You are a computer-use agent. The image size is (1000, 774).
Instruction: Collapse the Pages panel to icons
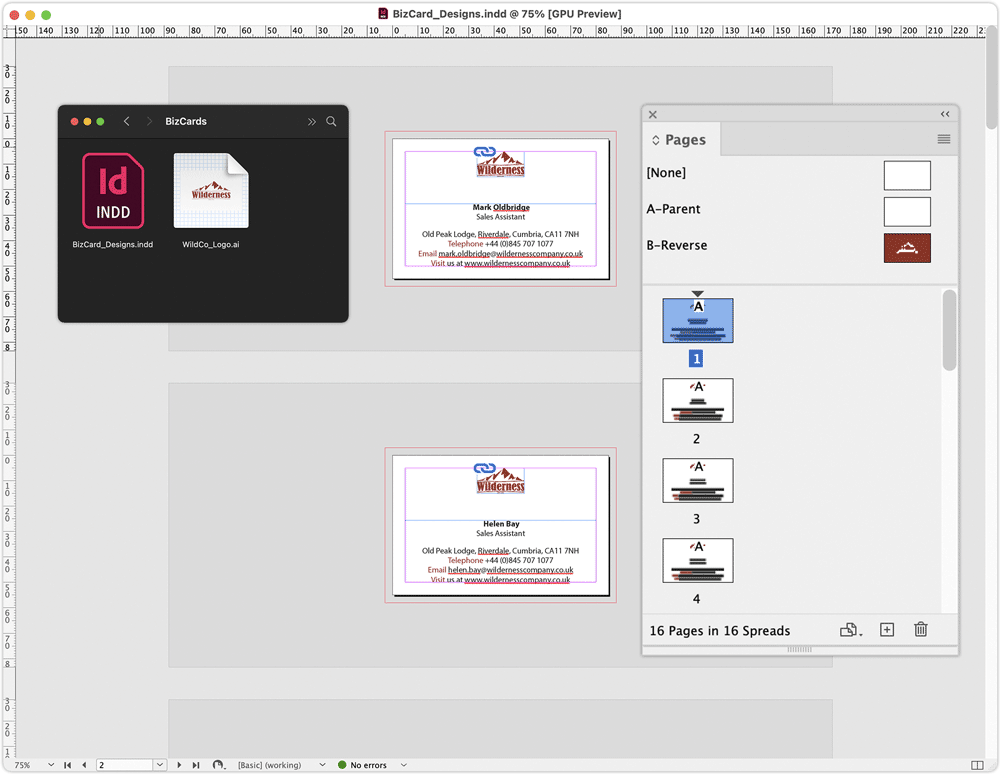click(945, 114)
